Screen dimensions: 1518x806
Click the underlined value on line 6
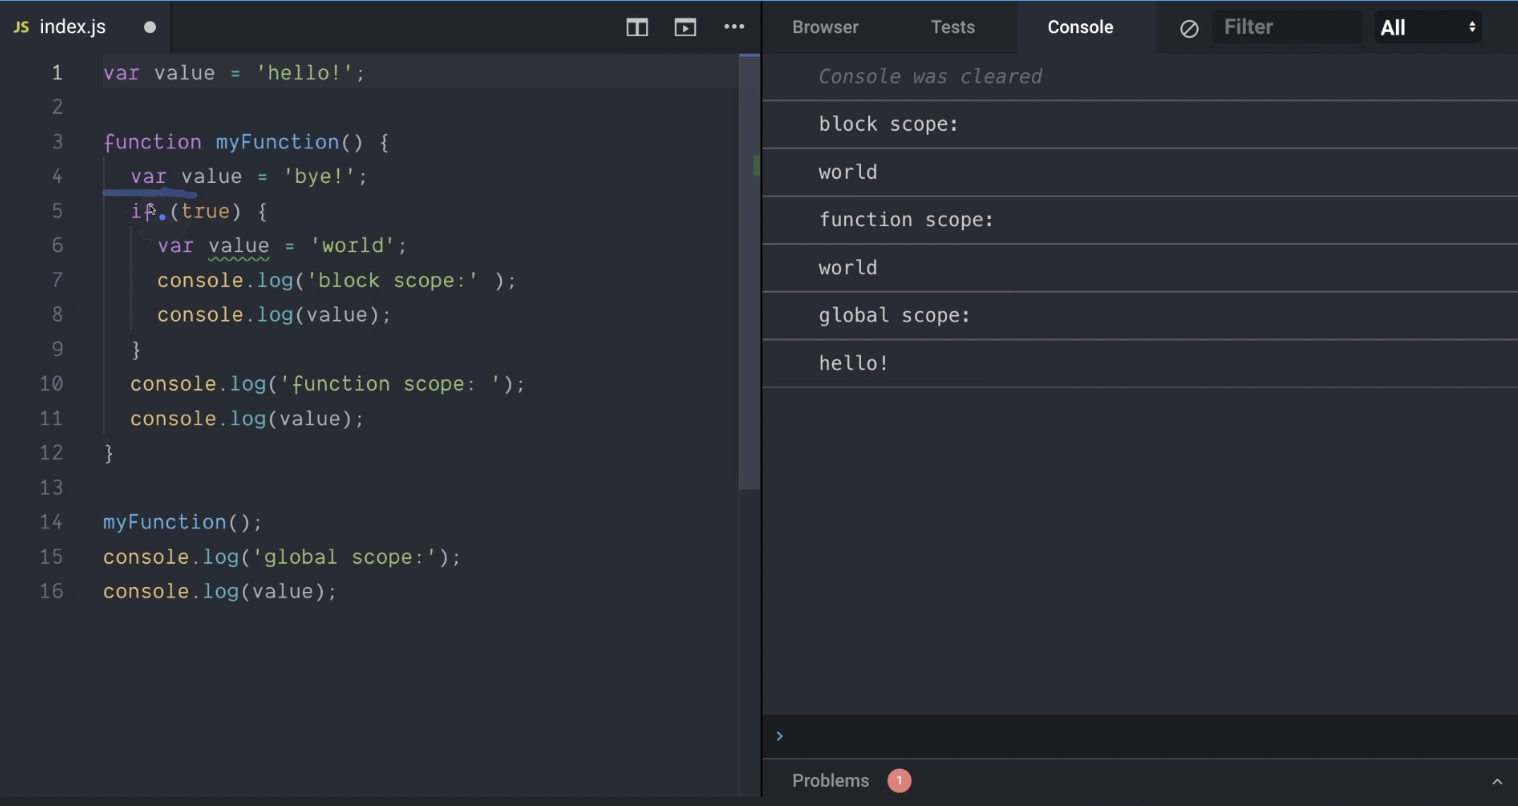(x=239, y=246)
